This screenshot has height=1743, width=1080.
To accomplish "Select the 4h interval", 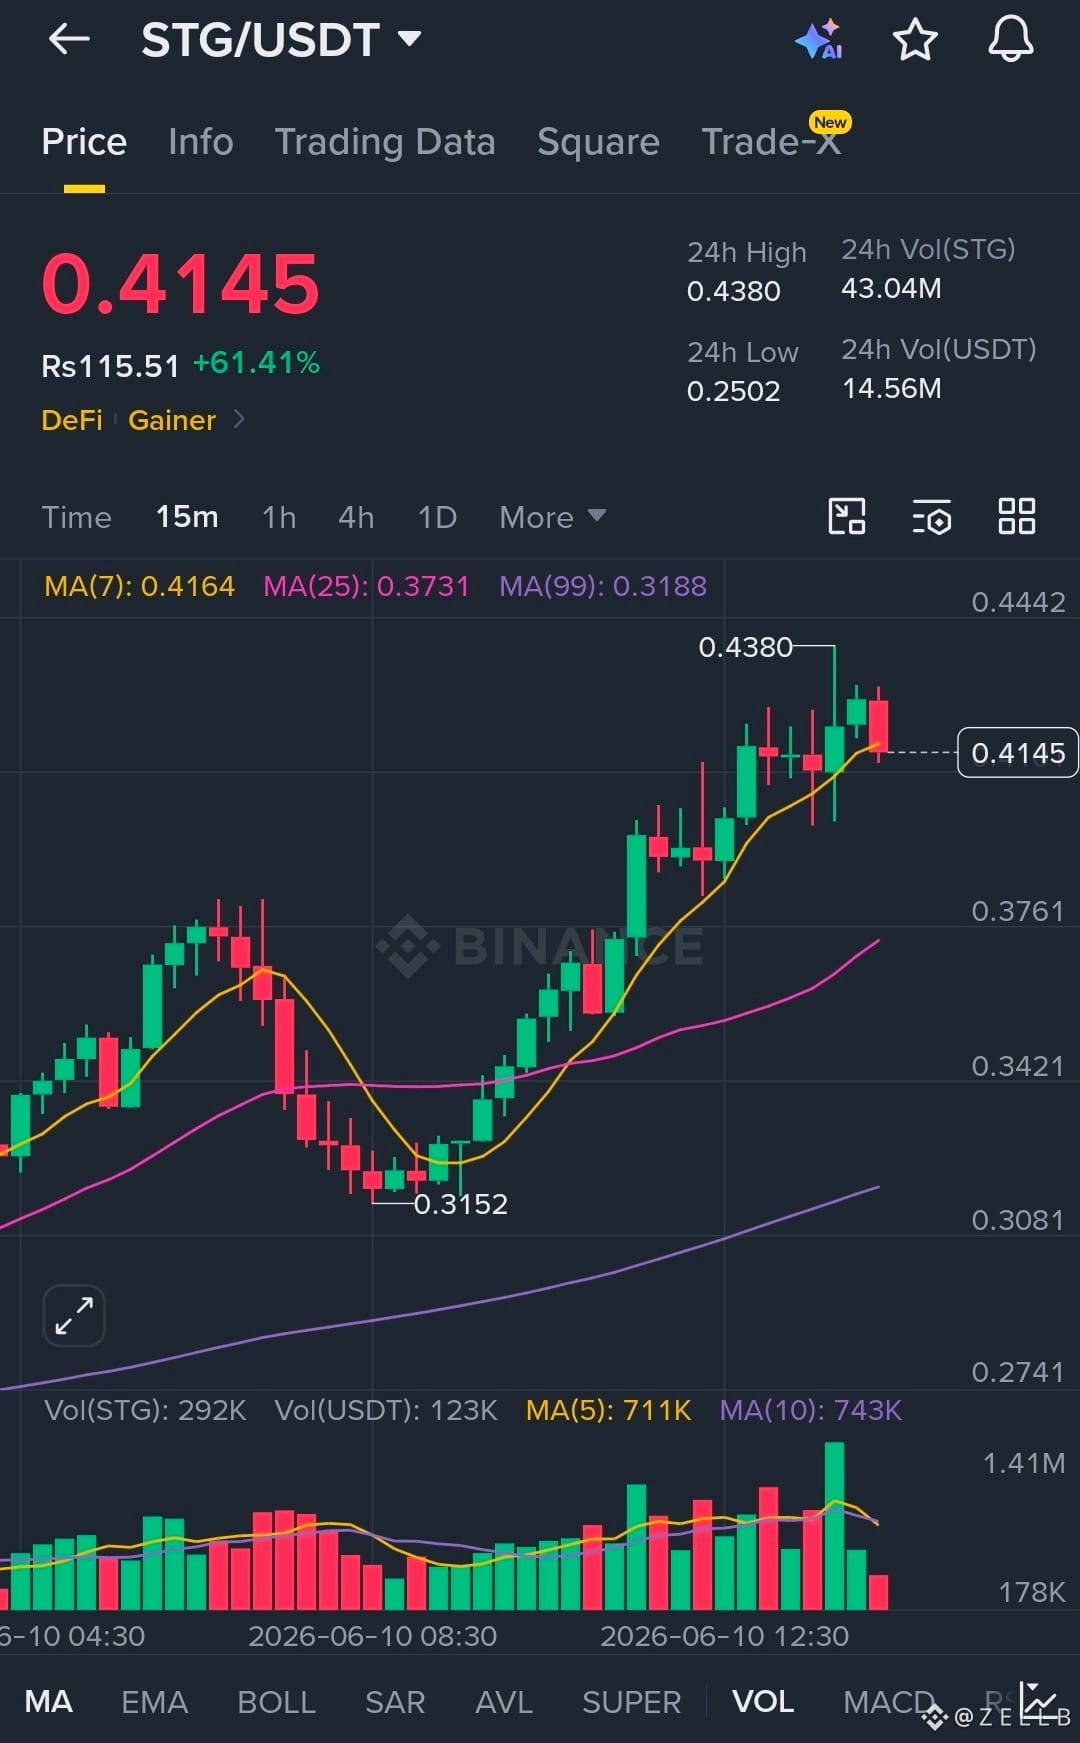I will point(356,517).
